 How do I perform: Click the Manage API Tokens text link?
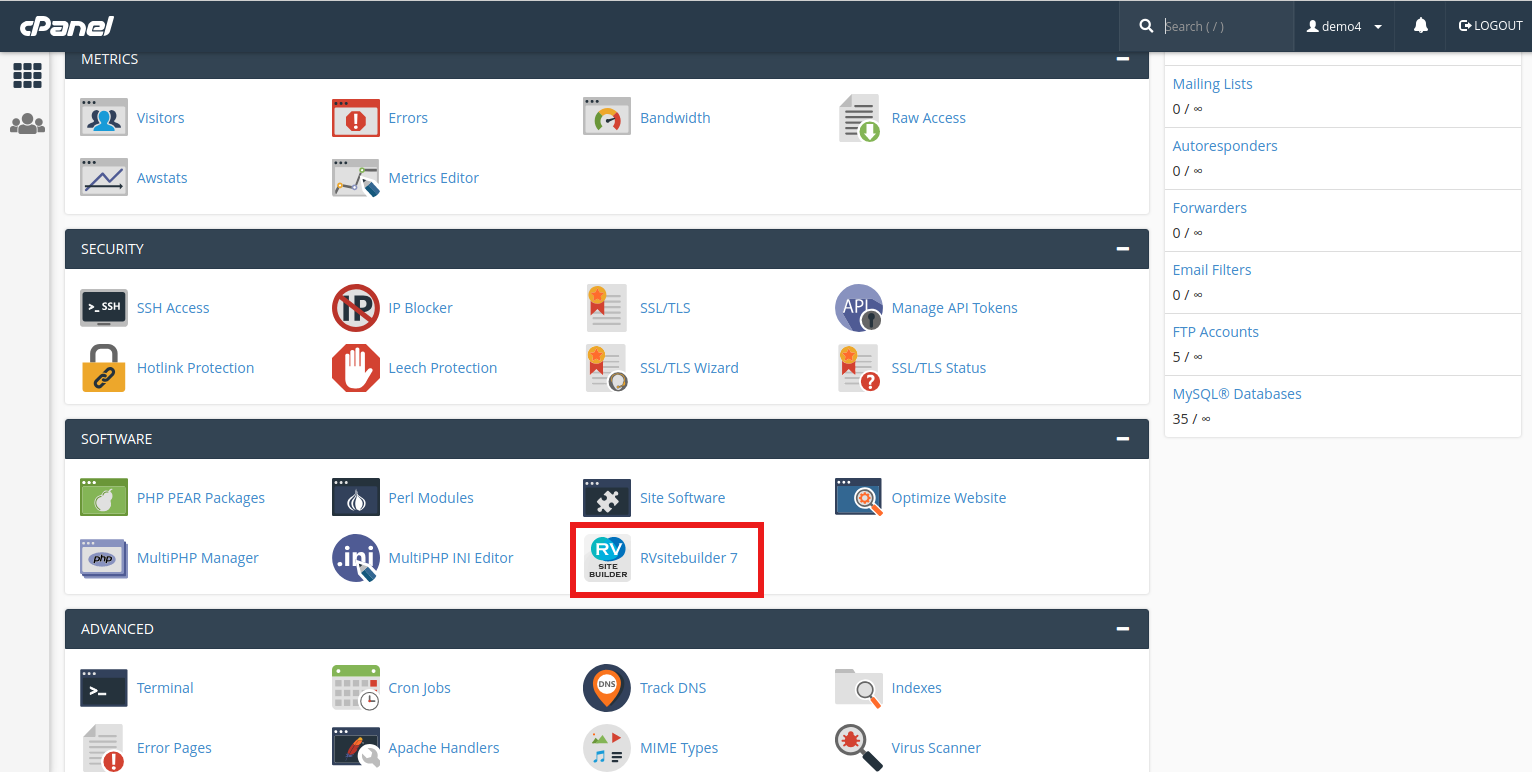[955, 308]
